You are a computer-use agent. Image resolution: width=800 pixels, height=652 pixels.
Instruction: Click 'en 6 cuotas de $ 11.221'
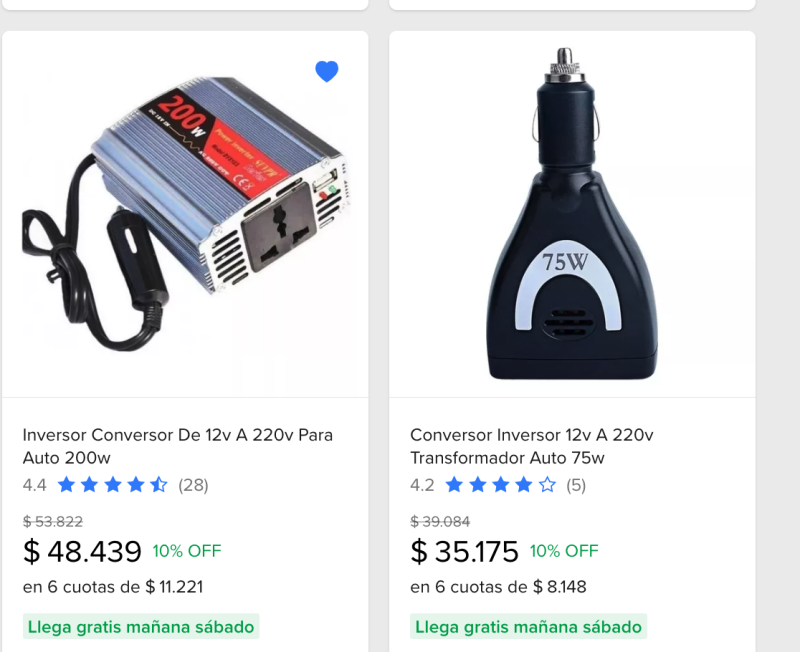(113, 587)
